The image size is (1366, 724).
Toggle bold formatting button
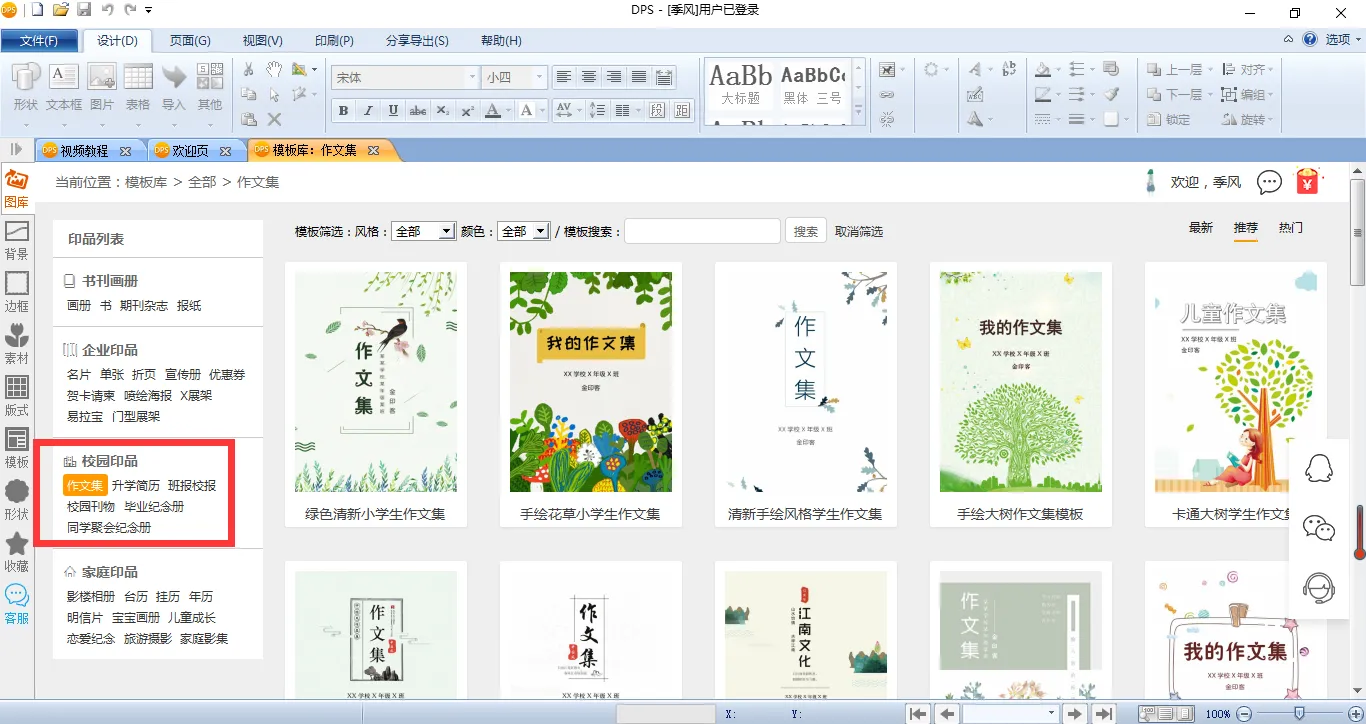tap(343, 111)
